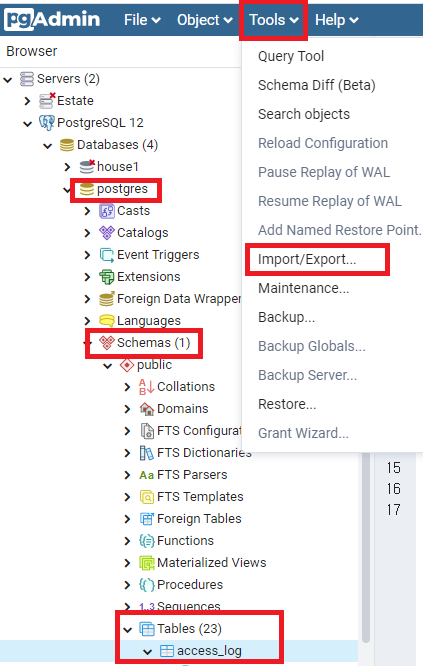Screen dimensions: 423x666
Task: Close the Tools menu
Action: pyautogui.click(x=274, y=20)
